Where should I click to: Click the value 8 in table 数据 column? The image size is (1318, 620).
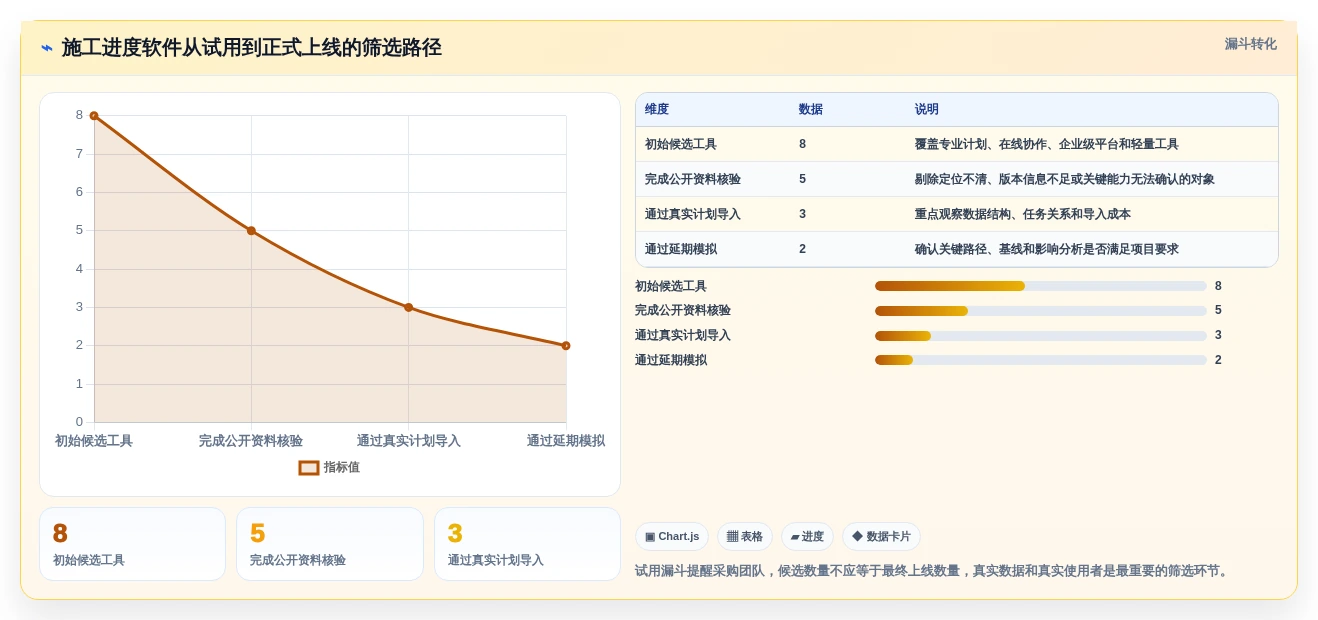pyautogui.click(x=803, y=145)
